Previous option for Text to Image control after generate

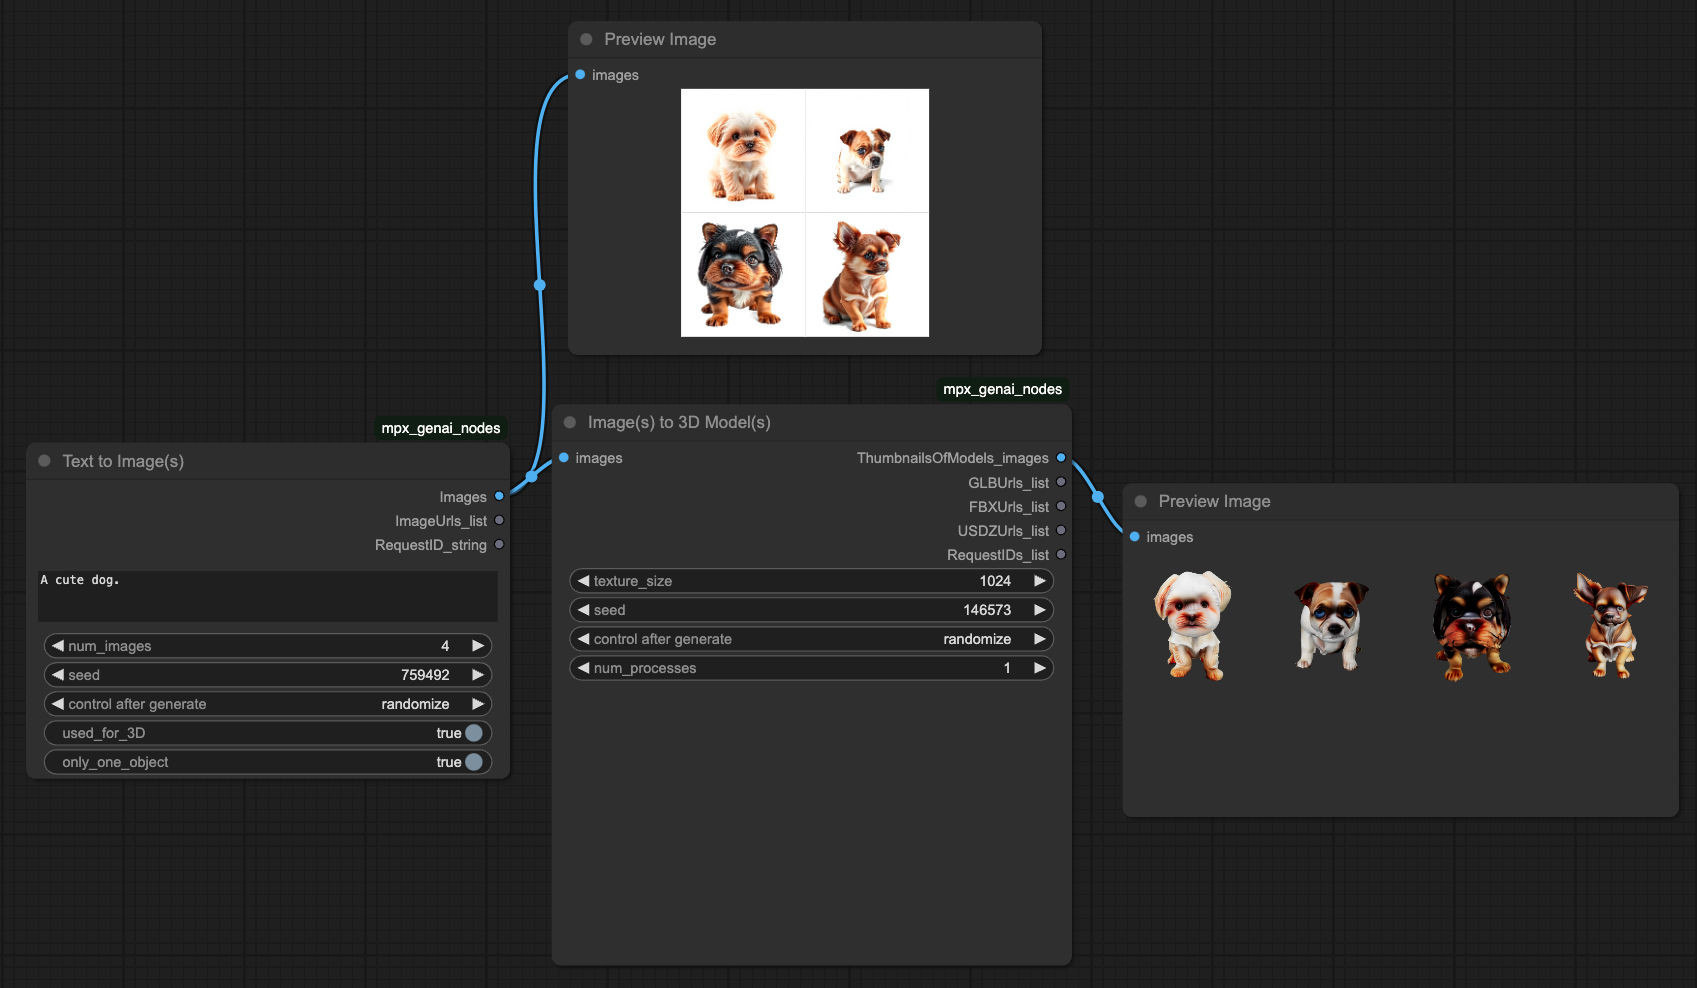coord(58,704)
